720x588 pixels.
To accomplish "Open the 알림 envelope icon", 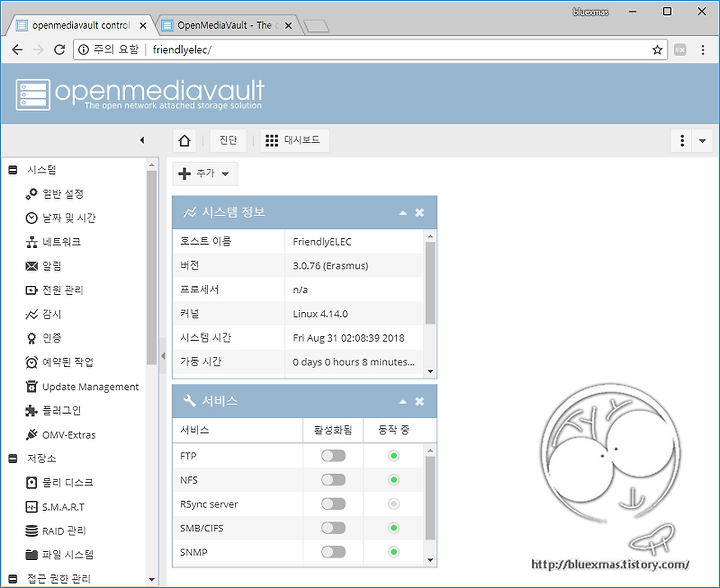I will (31, 266).
